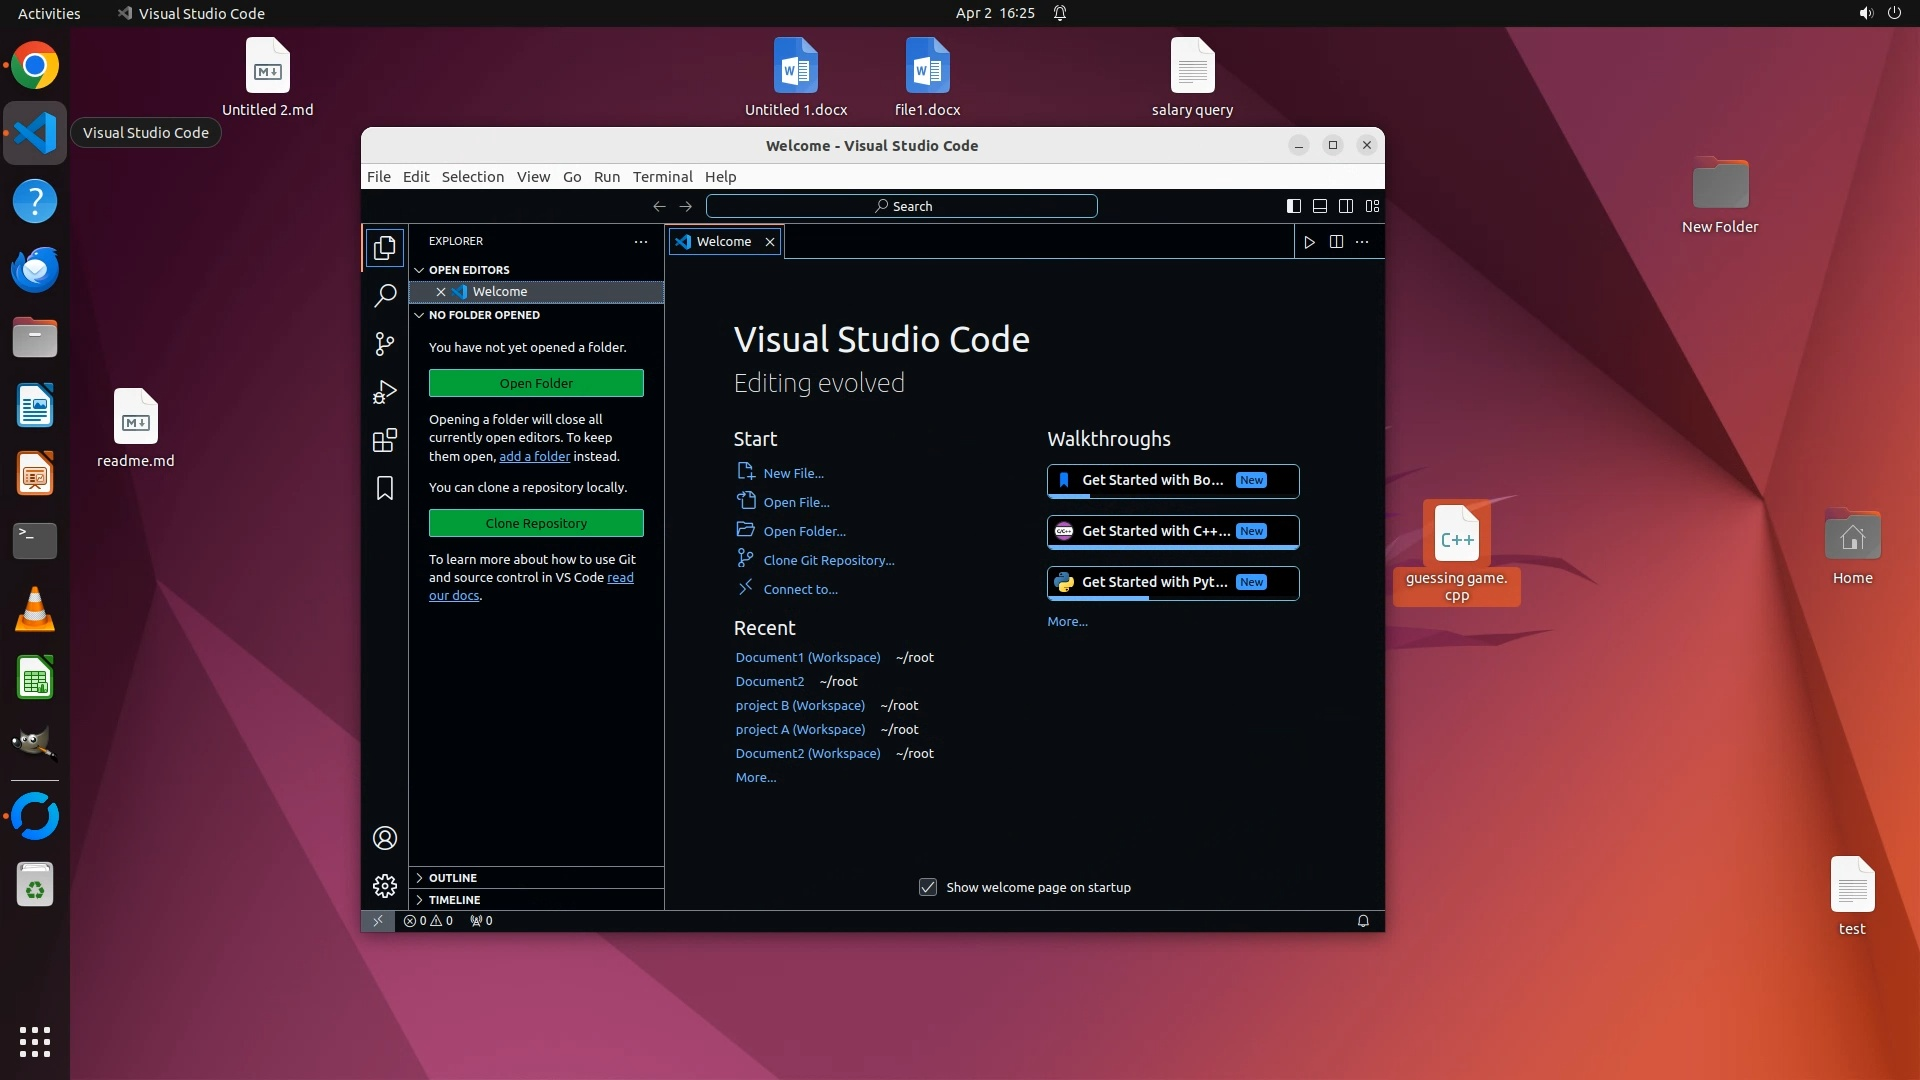The height and width of the screenshot is (1080, 1920).
Task: Click the Search command center field
Action: [x=901, y=206]
